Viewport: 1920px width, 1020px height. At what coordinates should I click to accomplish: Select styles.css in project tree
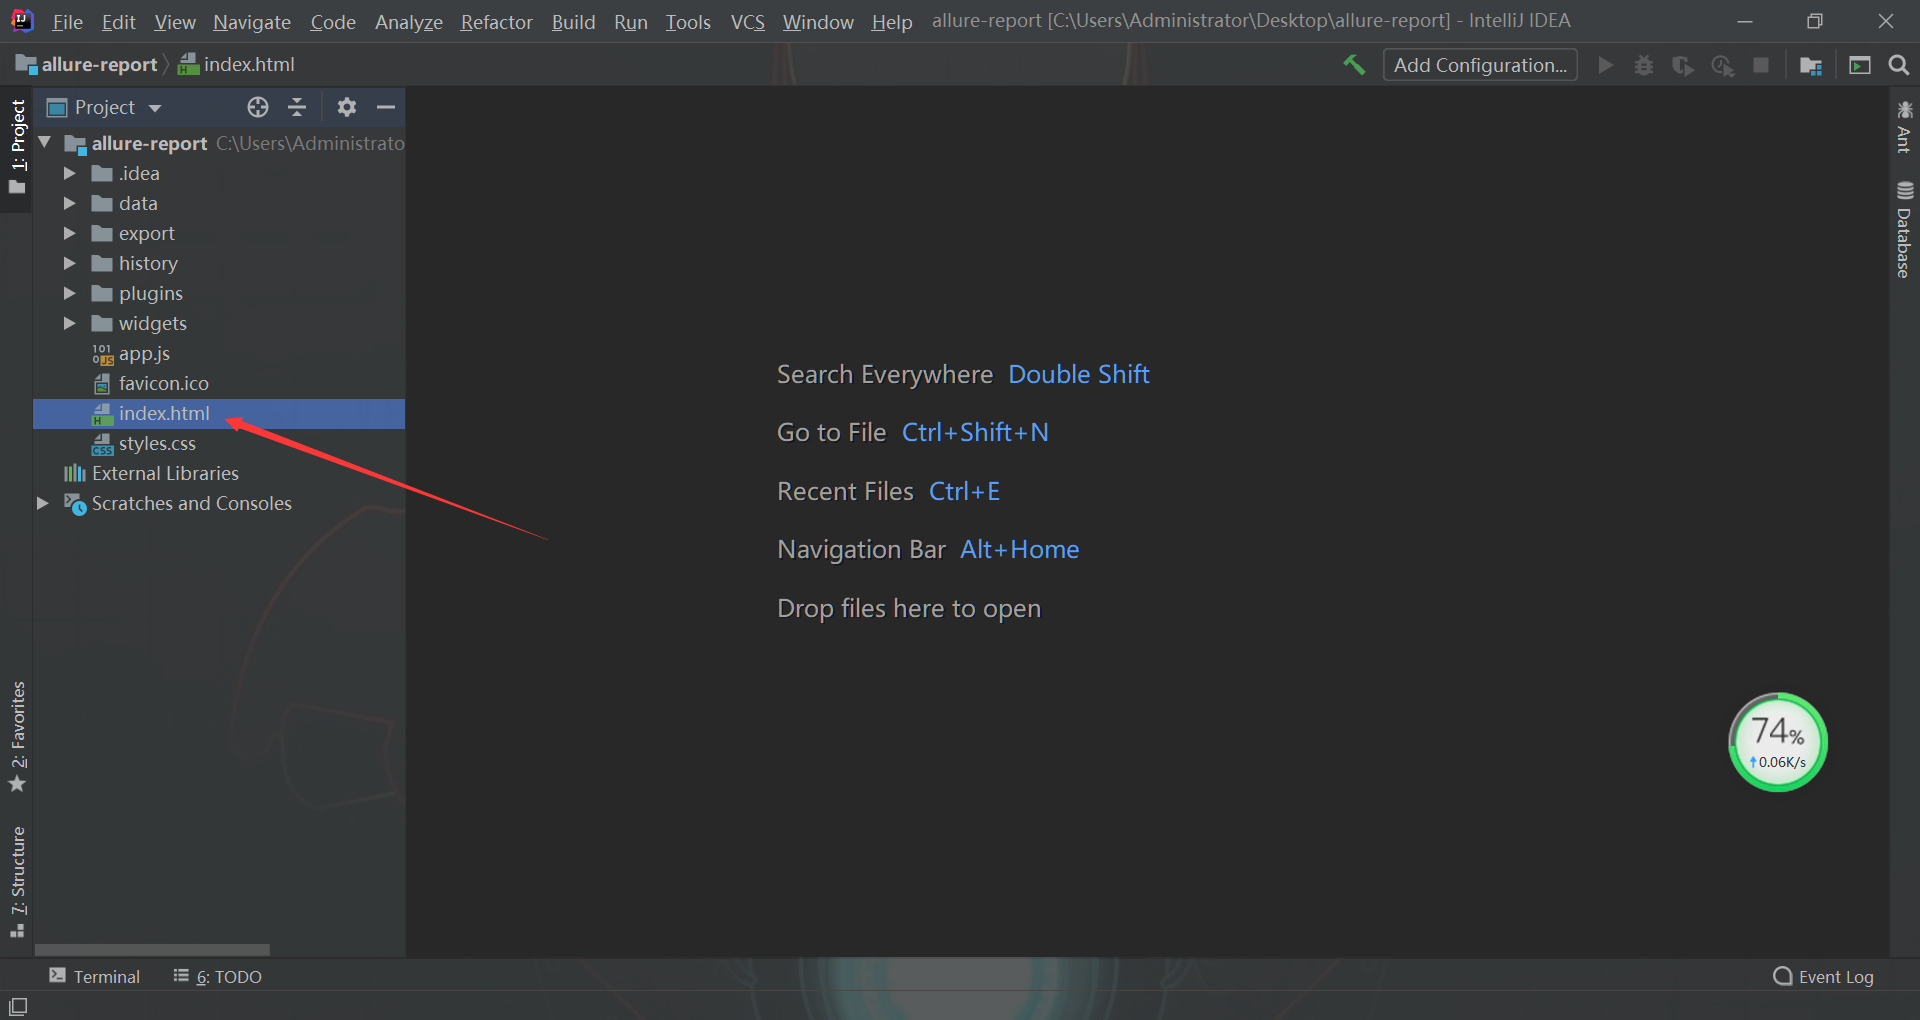coord(157,443)
